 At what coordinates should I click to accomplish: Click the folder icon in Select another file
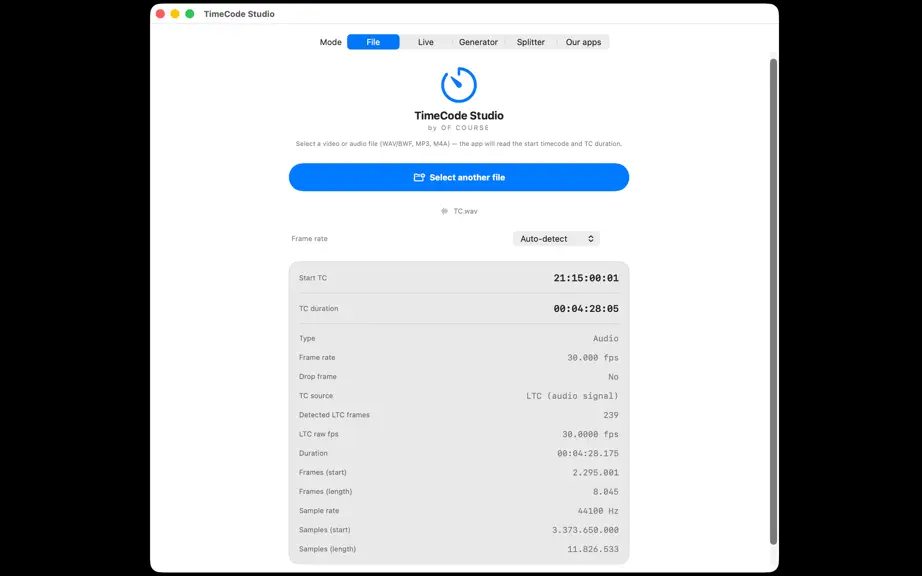419,178
